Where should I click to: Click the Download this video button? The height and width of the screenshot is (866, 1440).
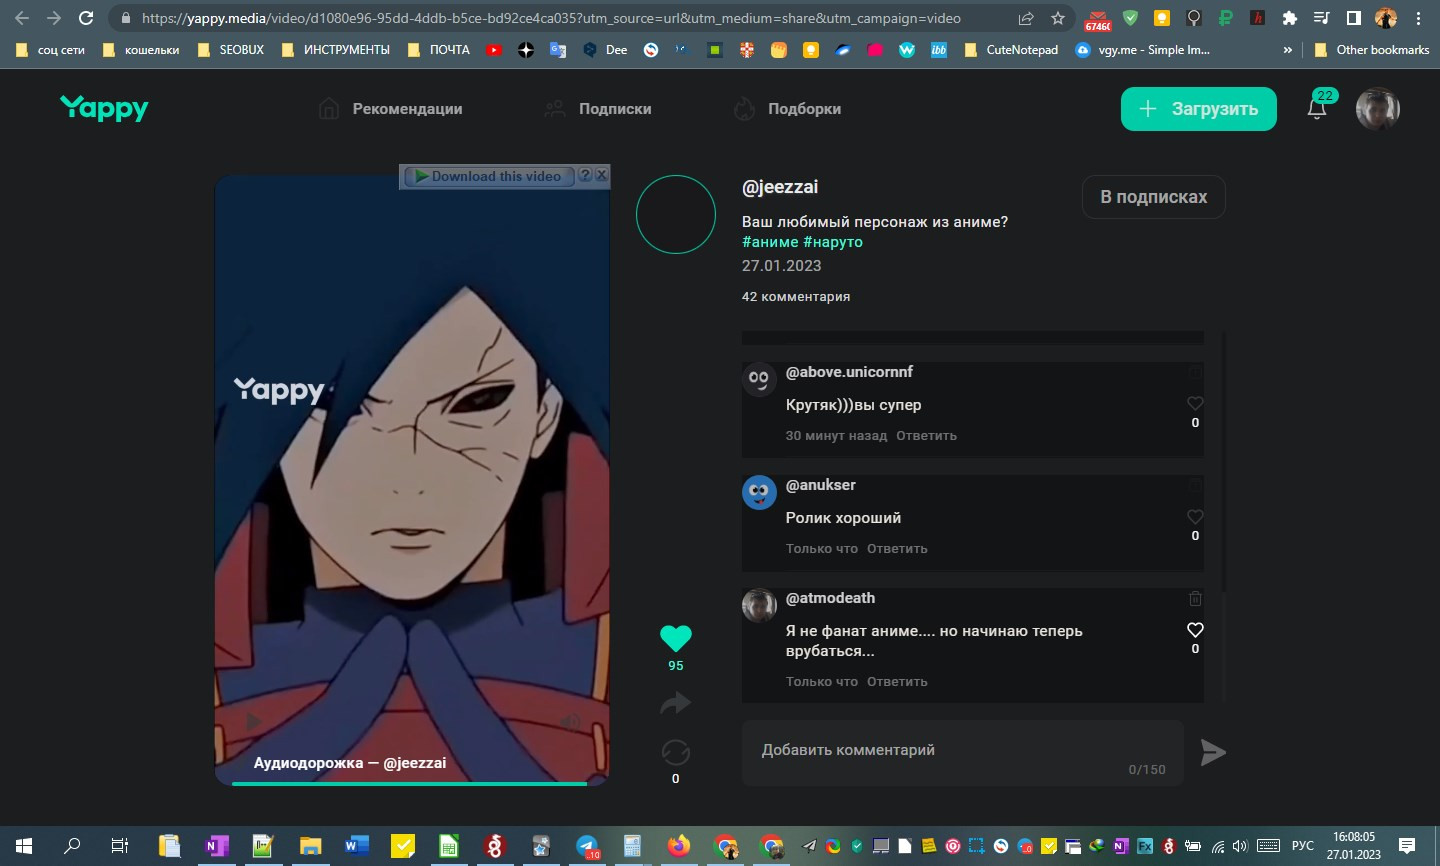[489, 176]
